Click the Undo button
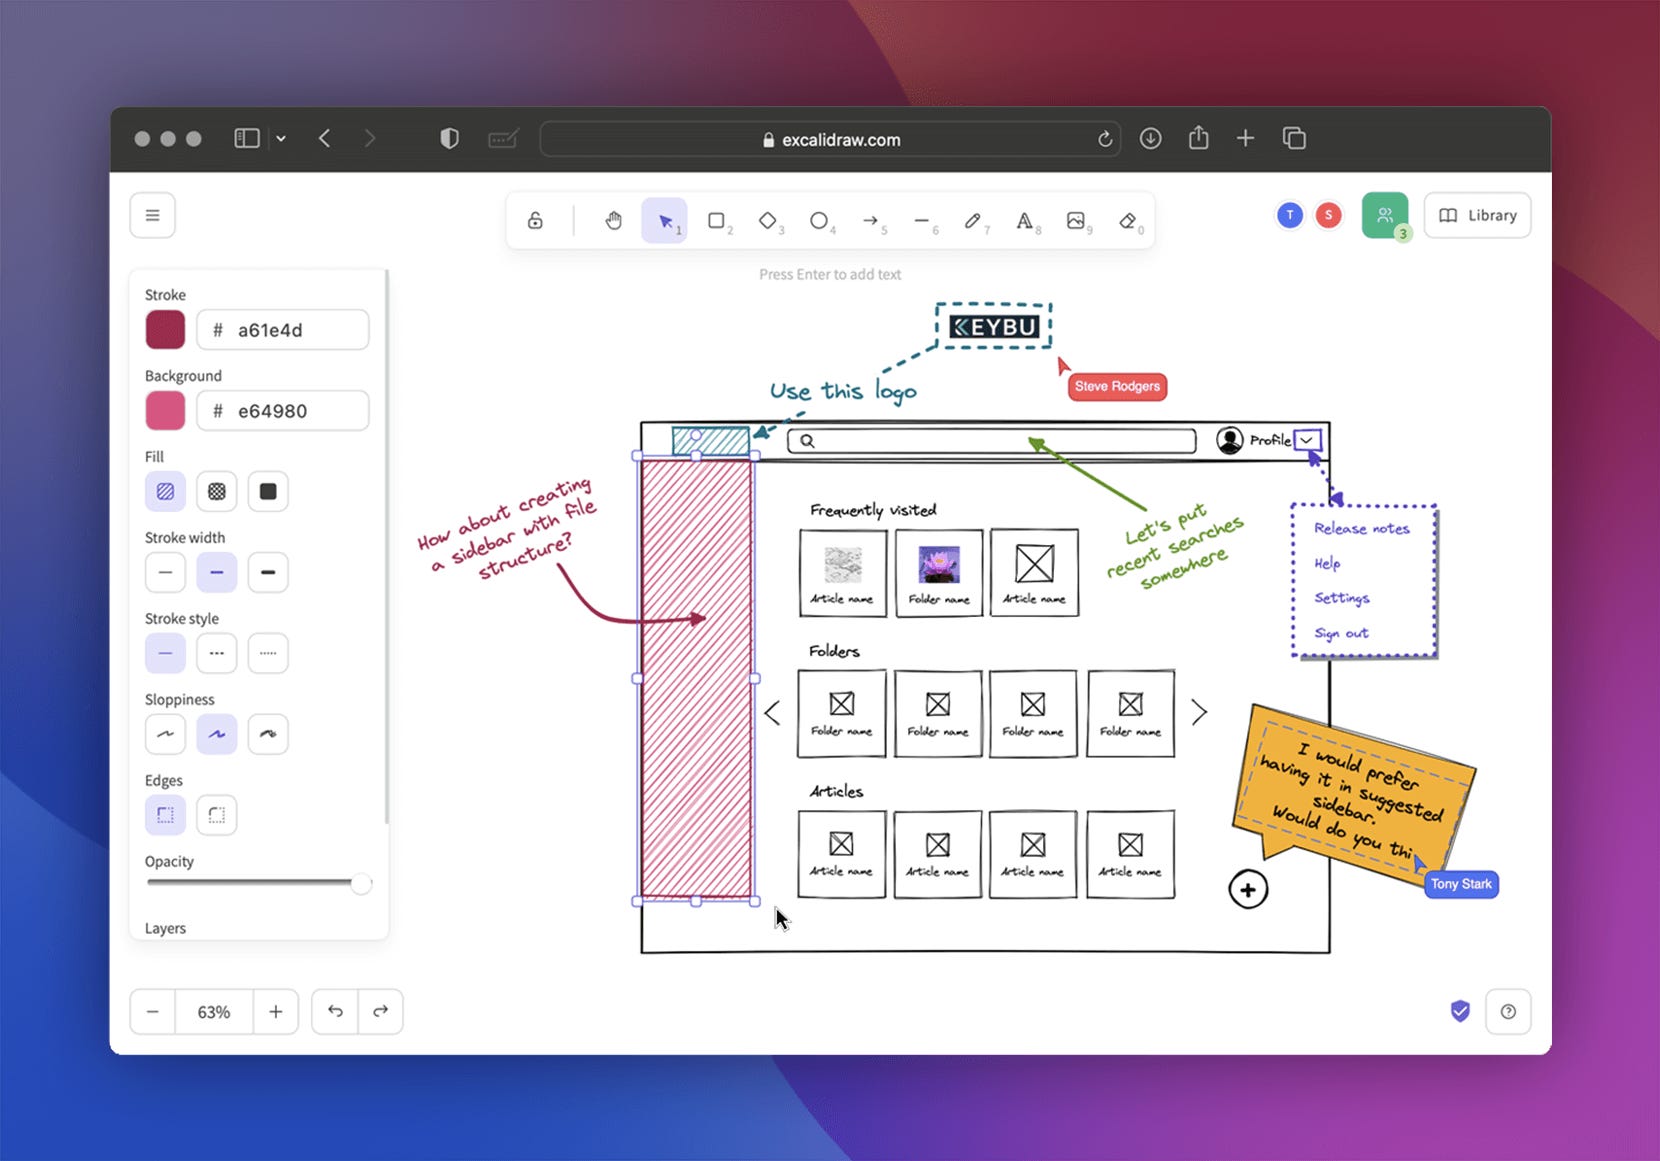The width and height of the screenshot is (1660, 1161). coord(334,1011)
